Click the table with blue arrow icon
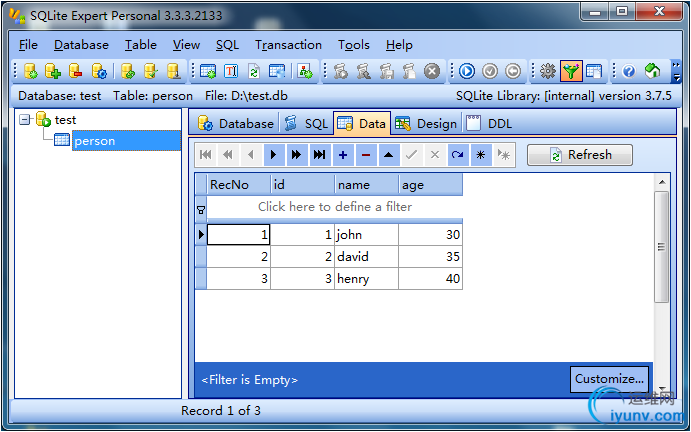Image resolution: width=691 pixels, height=432 pixels. pyautogui.click(x=277, y=71)
